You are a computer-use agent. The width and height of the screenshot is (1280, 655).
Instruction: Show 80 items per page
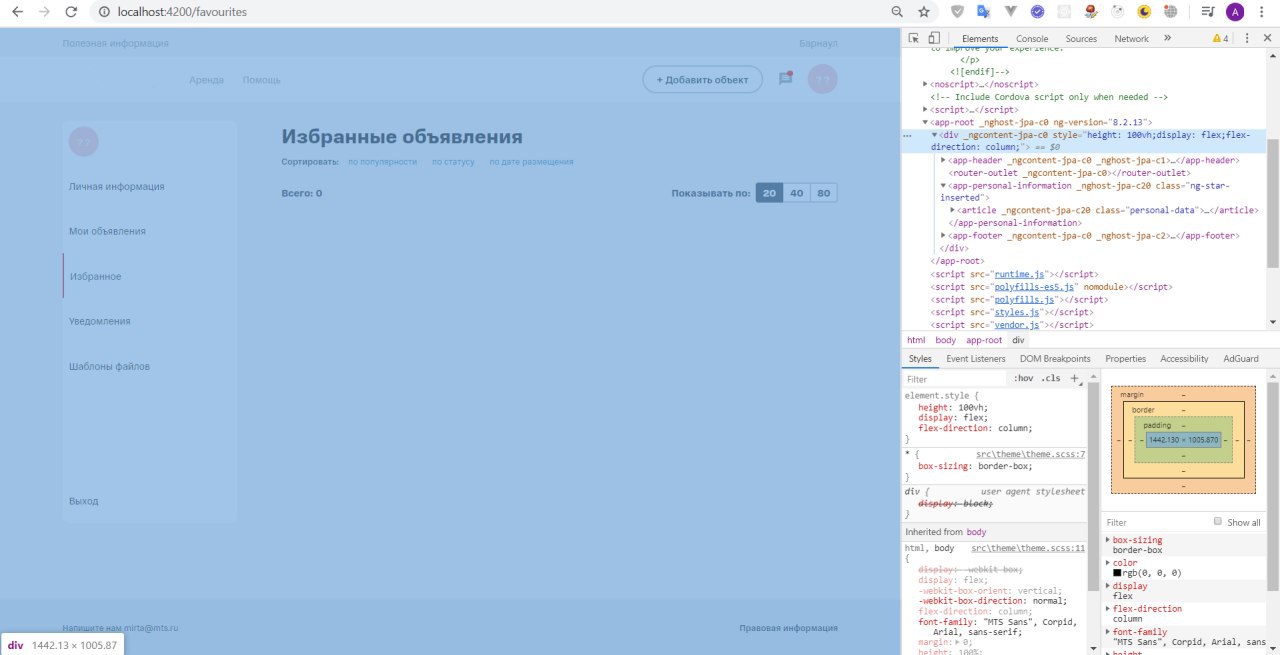point(824,193)
